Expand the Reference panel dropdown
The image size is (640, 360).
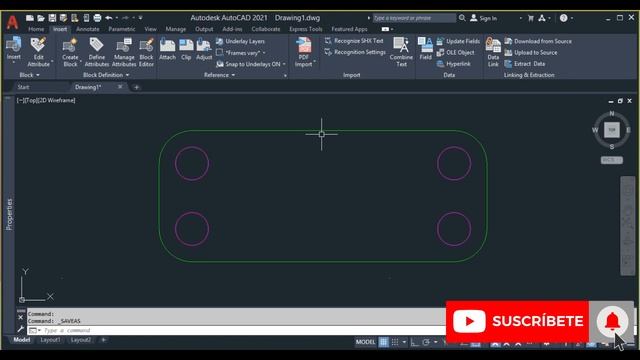tap(220, 75)
